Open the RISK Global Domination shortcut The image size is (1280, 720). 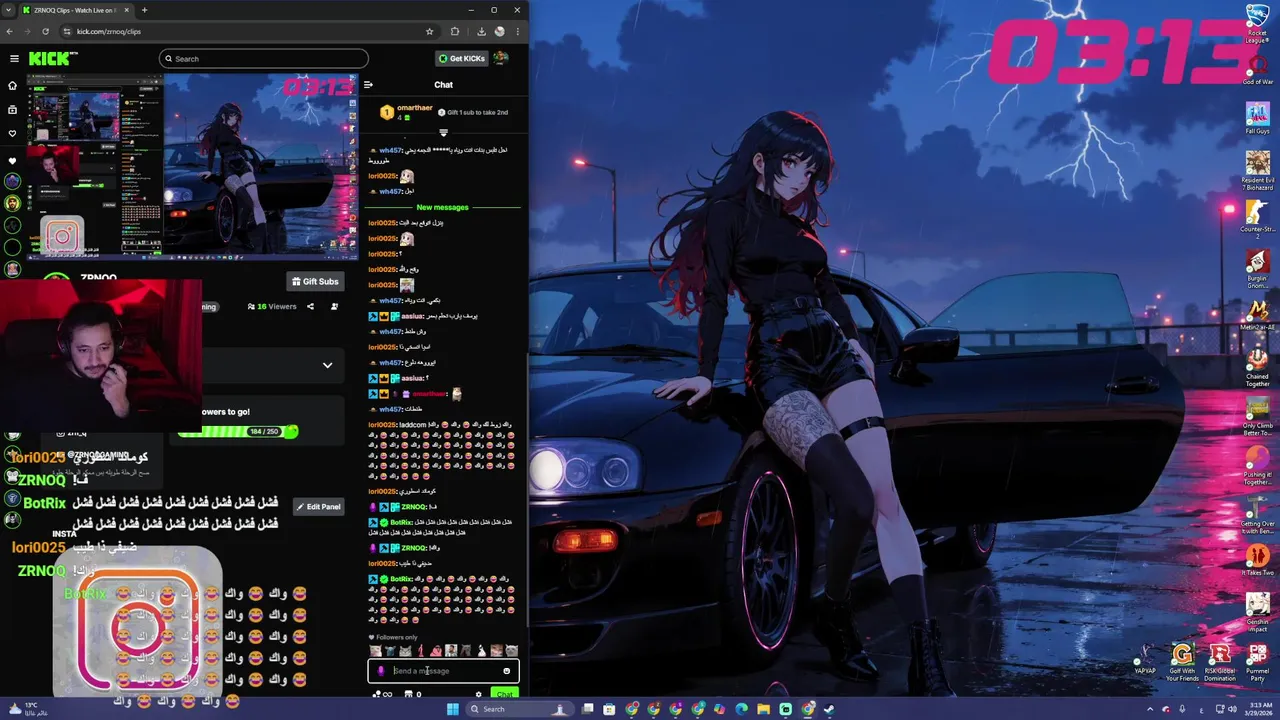point(1220,662)
